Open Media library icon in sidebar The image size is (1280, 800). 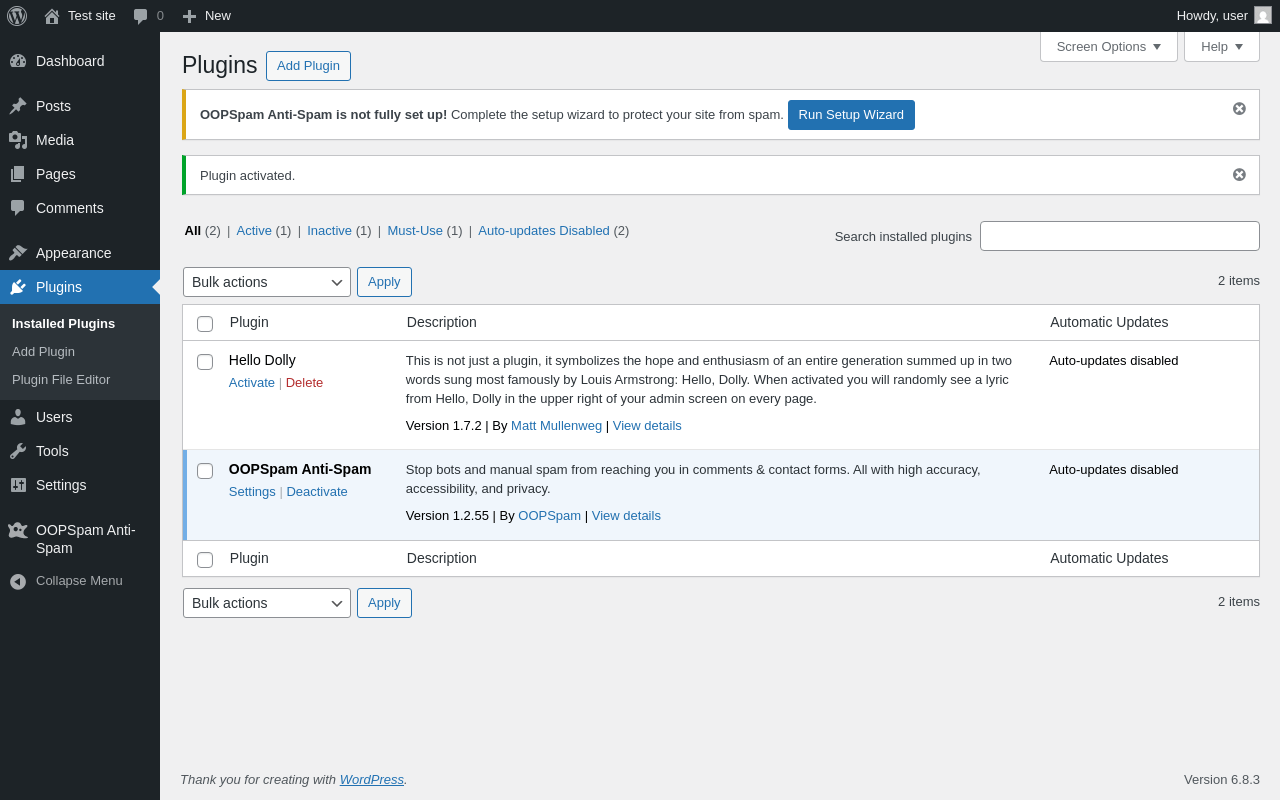[x=18, y=140]
